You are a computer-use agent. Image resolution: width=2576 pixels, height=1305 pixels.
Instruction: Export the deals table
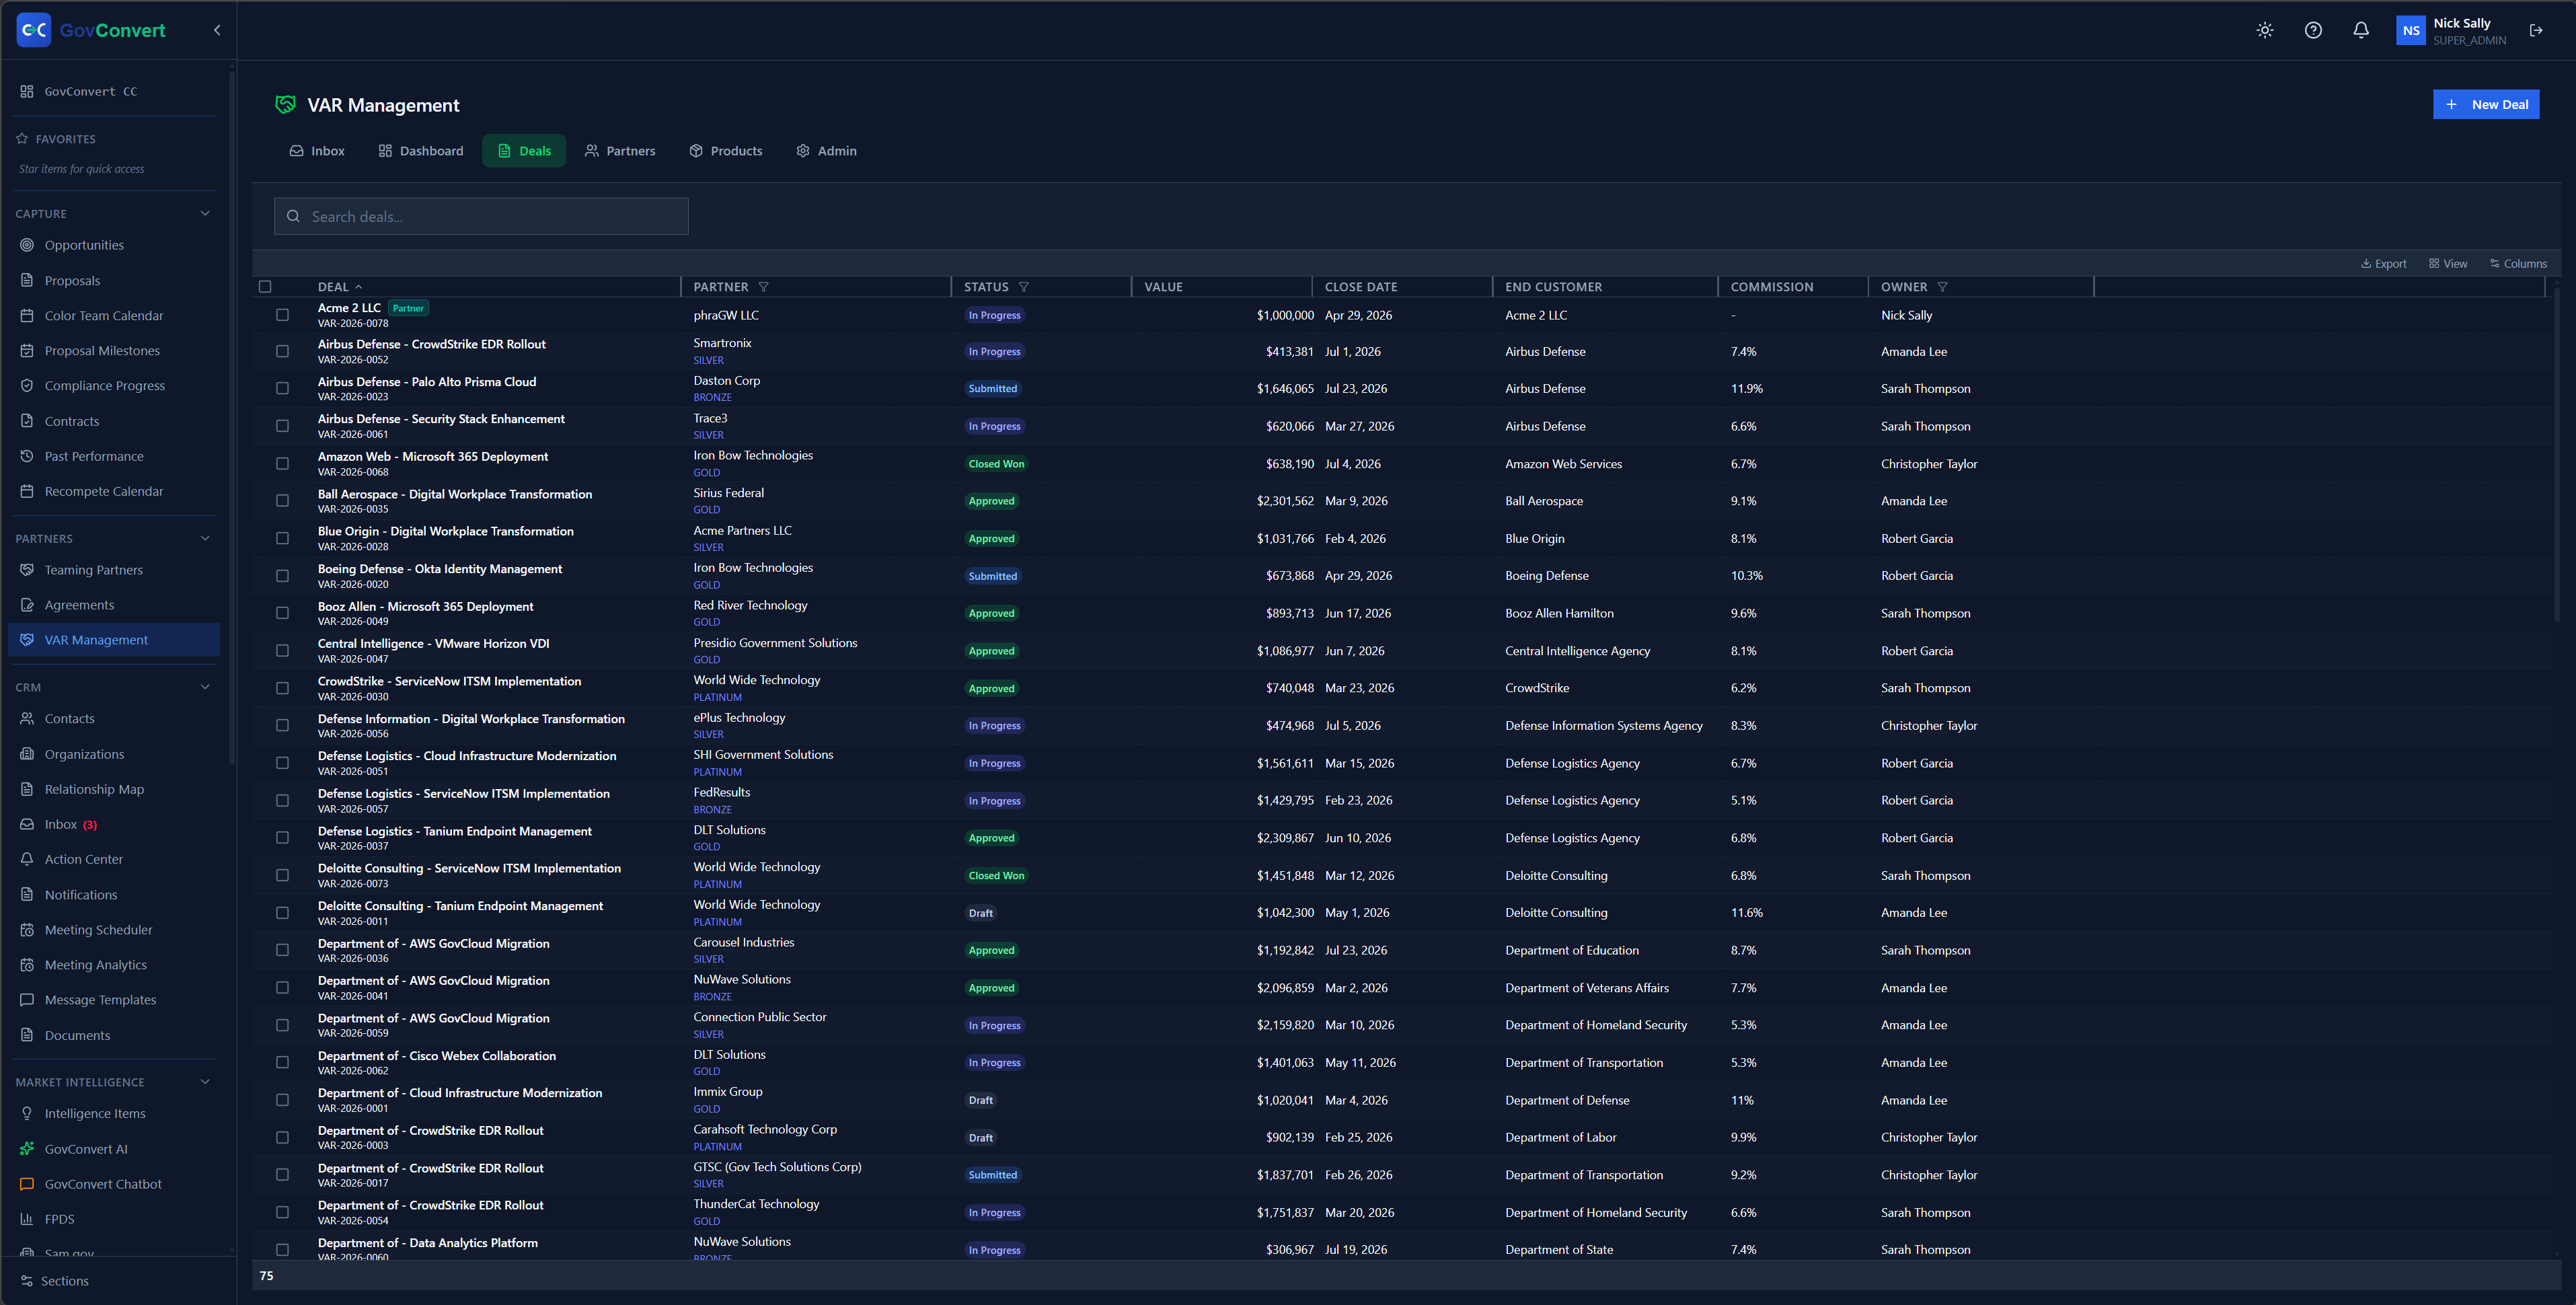click(2384, 264)
